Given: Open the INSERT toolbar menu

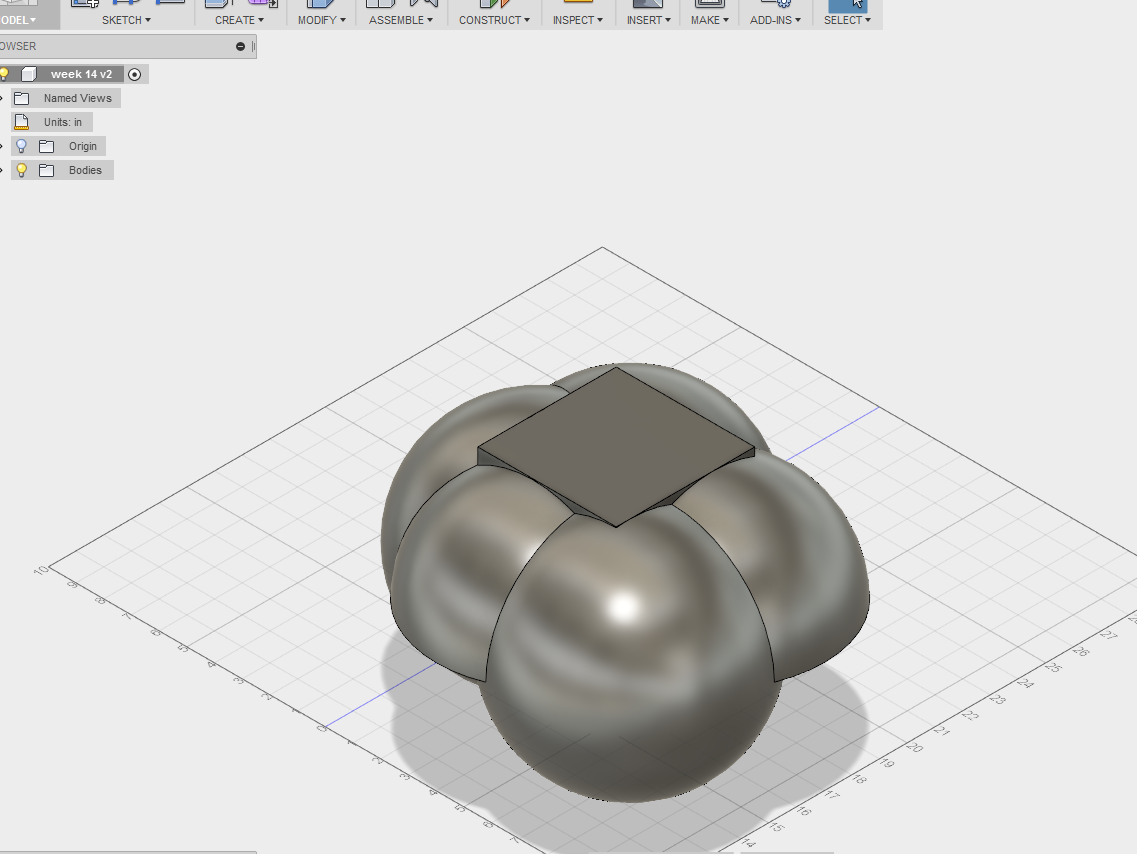Looking at the screenshot, I should pyautogui.click(x=648, y=20).
